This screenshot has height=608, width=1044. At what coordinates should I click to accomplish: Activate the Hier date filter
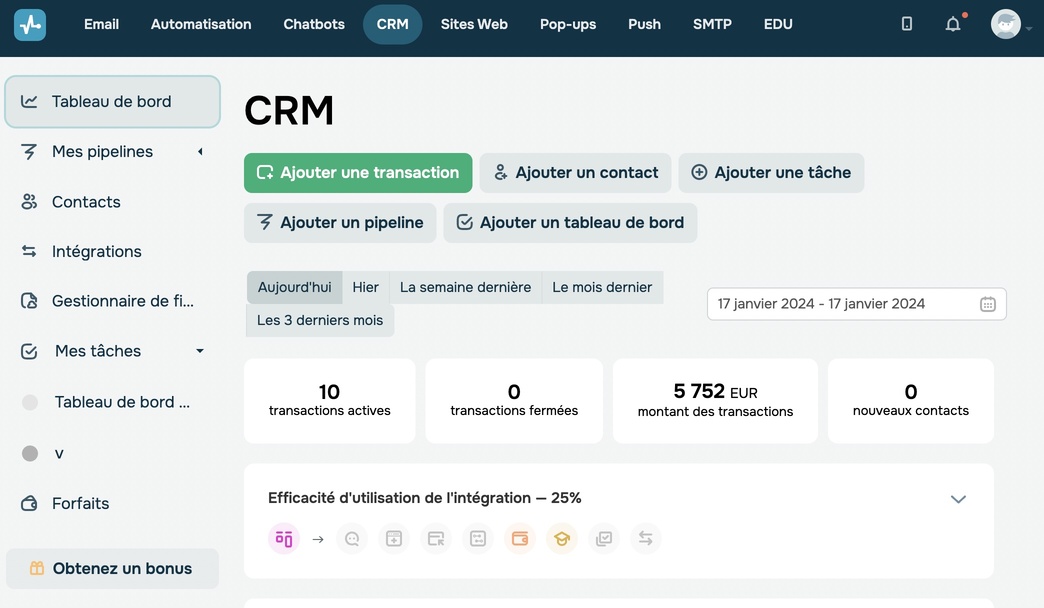click(365, 287)
